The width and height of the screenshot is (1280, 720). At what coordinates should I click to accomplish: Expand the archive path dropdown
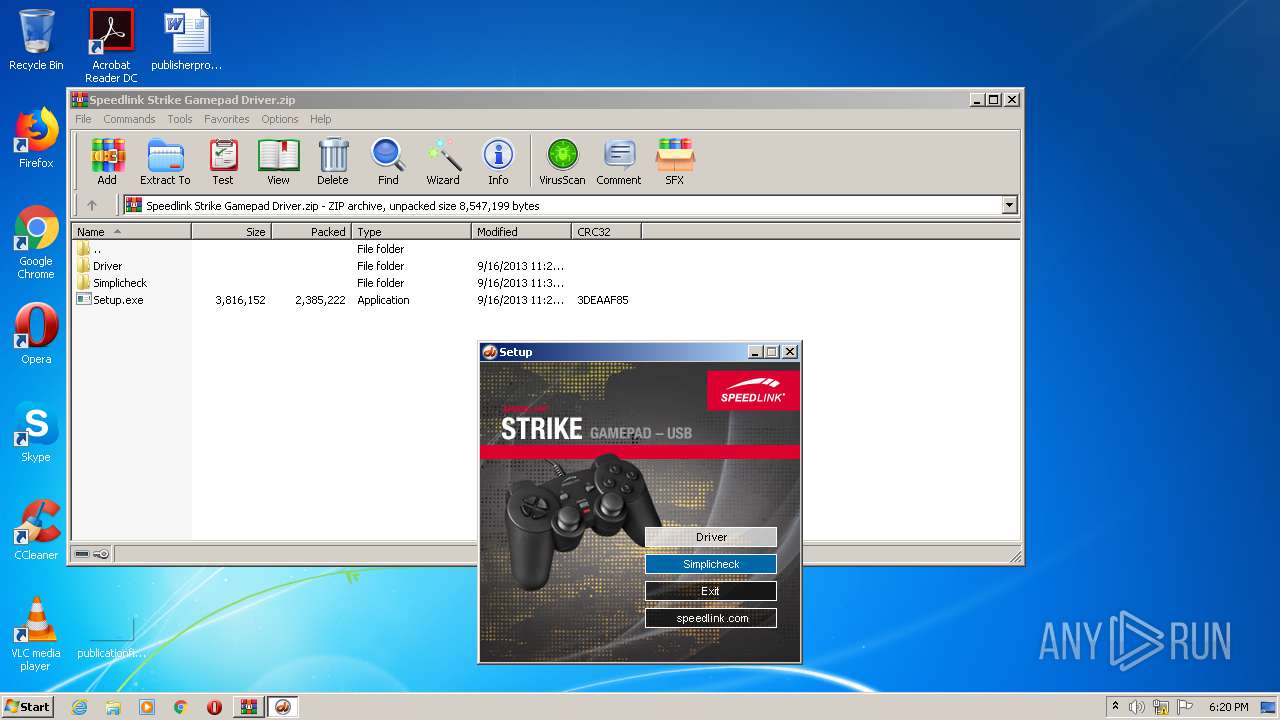(x=1009, y=205)
